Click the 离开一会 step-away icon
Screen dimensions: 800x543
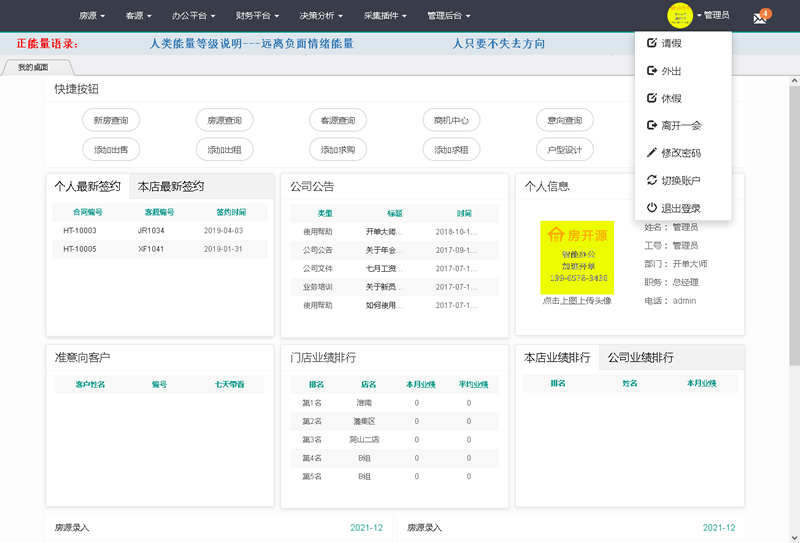click(x=652, y=125)
